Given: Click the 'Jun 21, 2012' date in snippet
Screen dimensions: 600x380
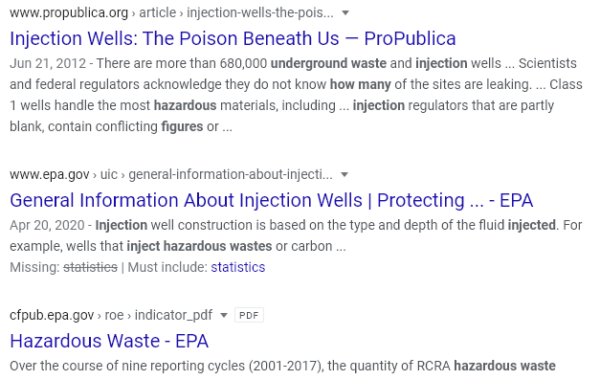Looking at the screenshot, I should (48, 63).
